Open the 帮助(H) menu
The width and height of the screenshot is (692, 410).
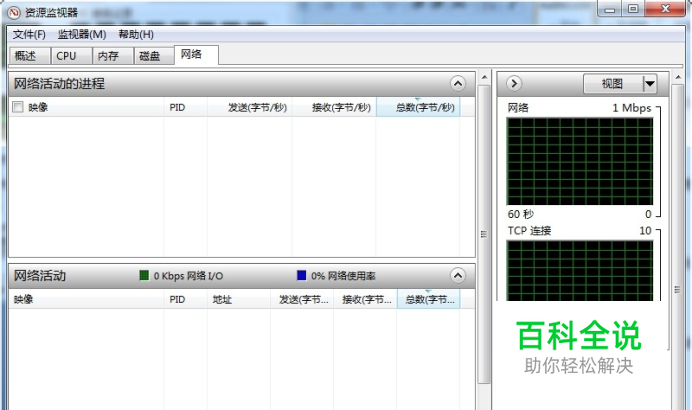[x=135, y=34]
